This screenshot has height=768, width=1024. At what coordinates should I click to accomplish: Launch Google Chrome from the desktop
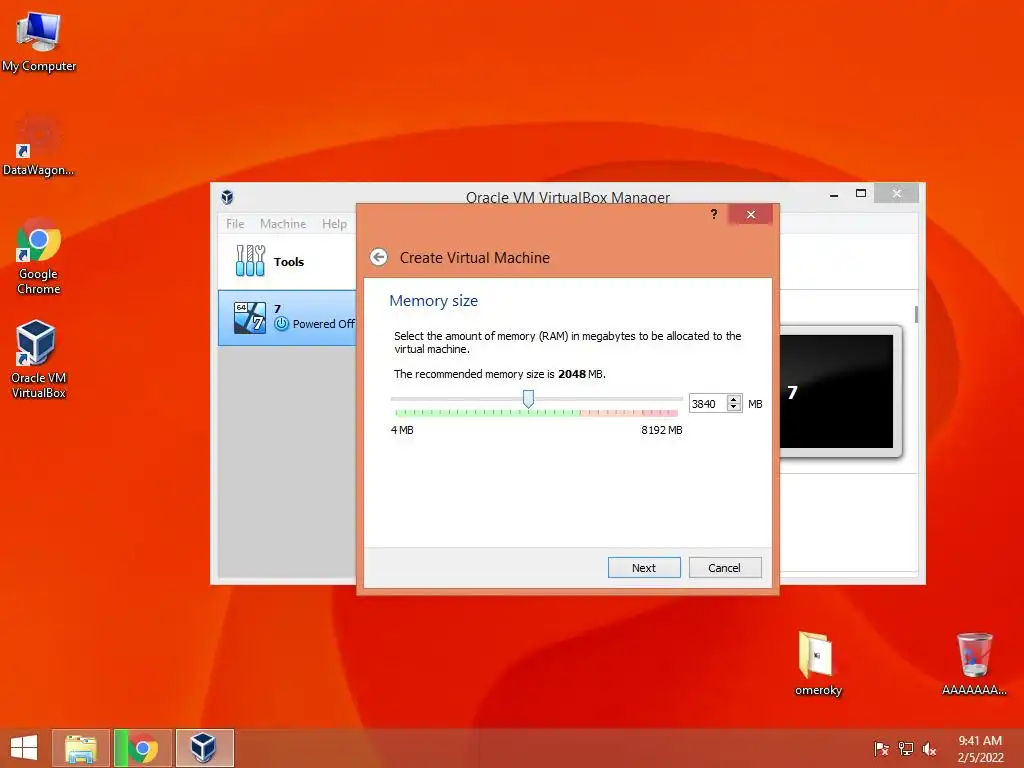point(39,256)
